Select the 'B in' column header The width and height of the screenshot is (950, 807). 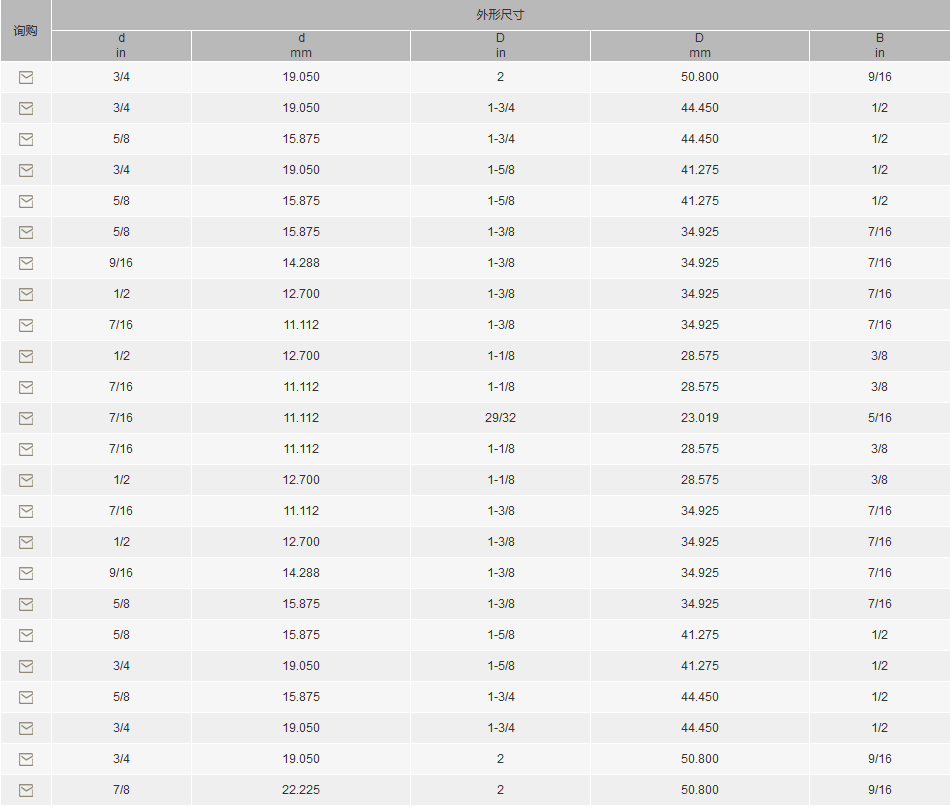879,46
